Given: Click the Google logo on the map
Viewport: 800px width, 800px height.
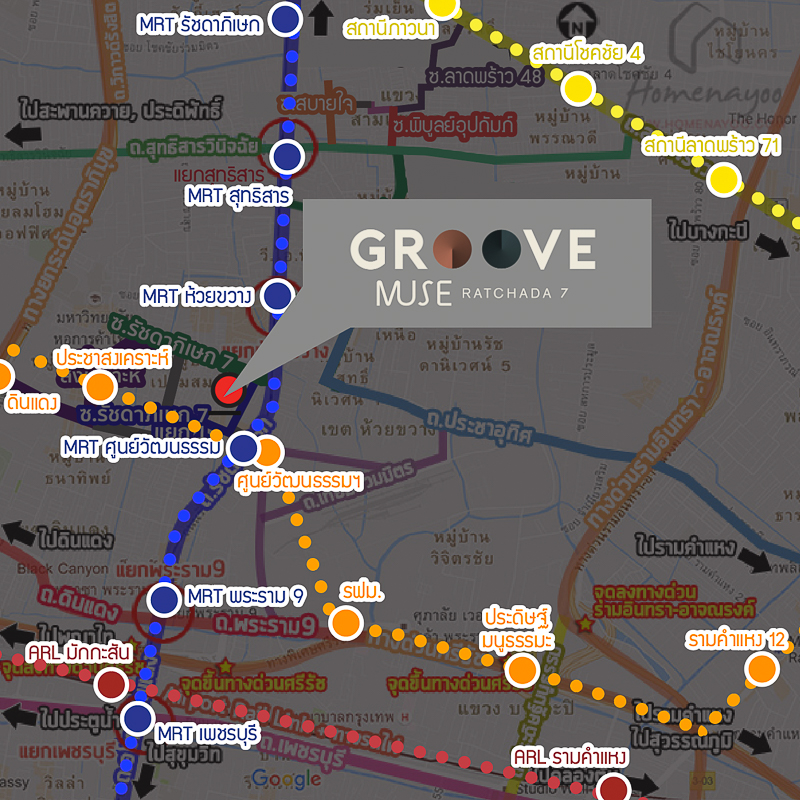Looking at the screenshot, I should pos(287,779).
